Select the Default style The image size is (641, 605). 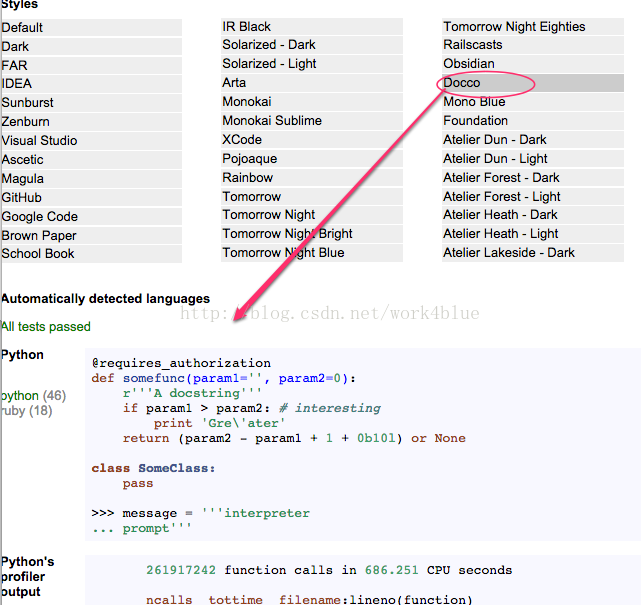pyautogui.click(x=92, y=27)
